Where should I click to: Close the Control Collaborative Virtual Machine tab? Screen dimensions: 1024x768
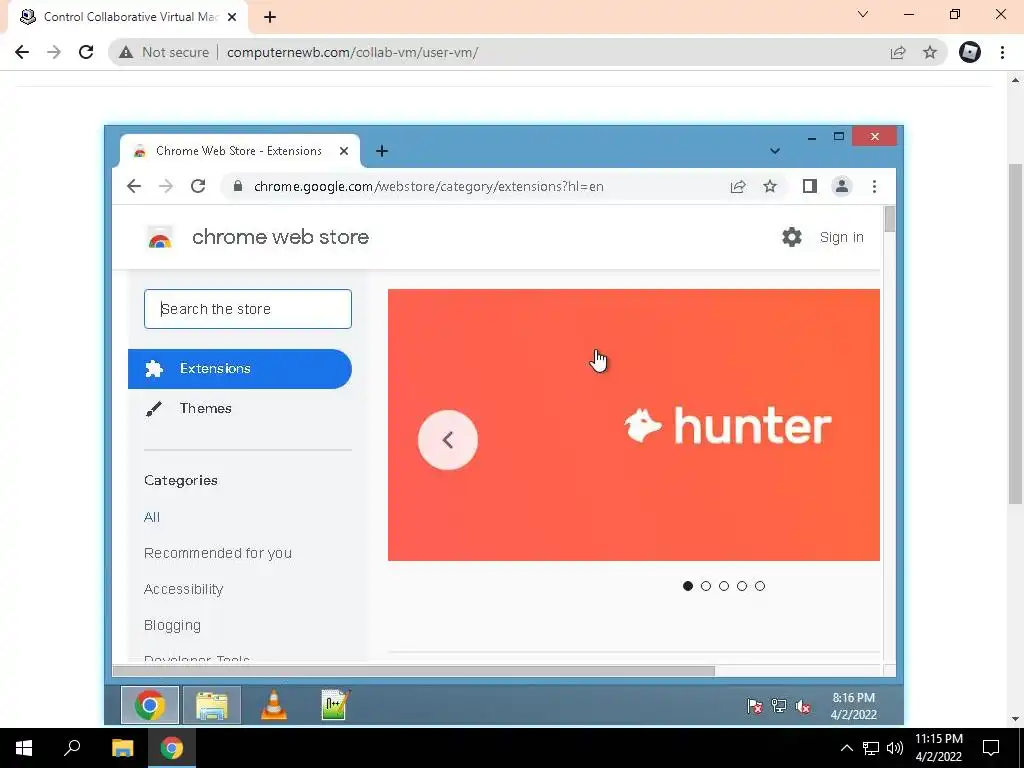pos(232,17)
